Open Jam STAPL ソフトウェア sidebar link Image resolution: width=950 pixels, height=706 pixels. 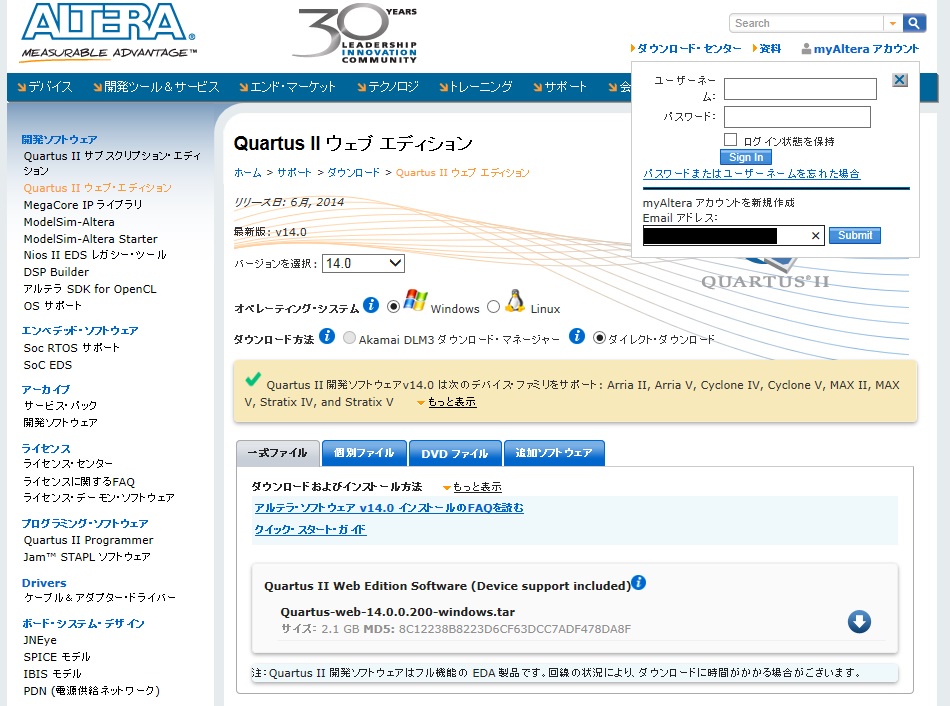point(87,557)
